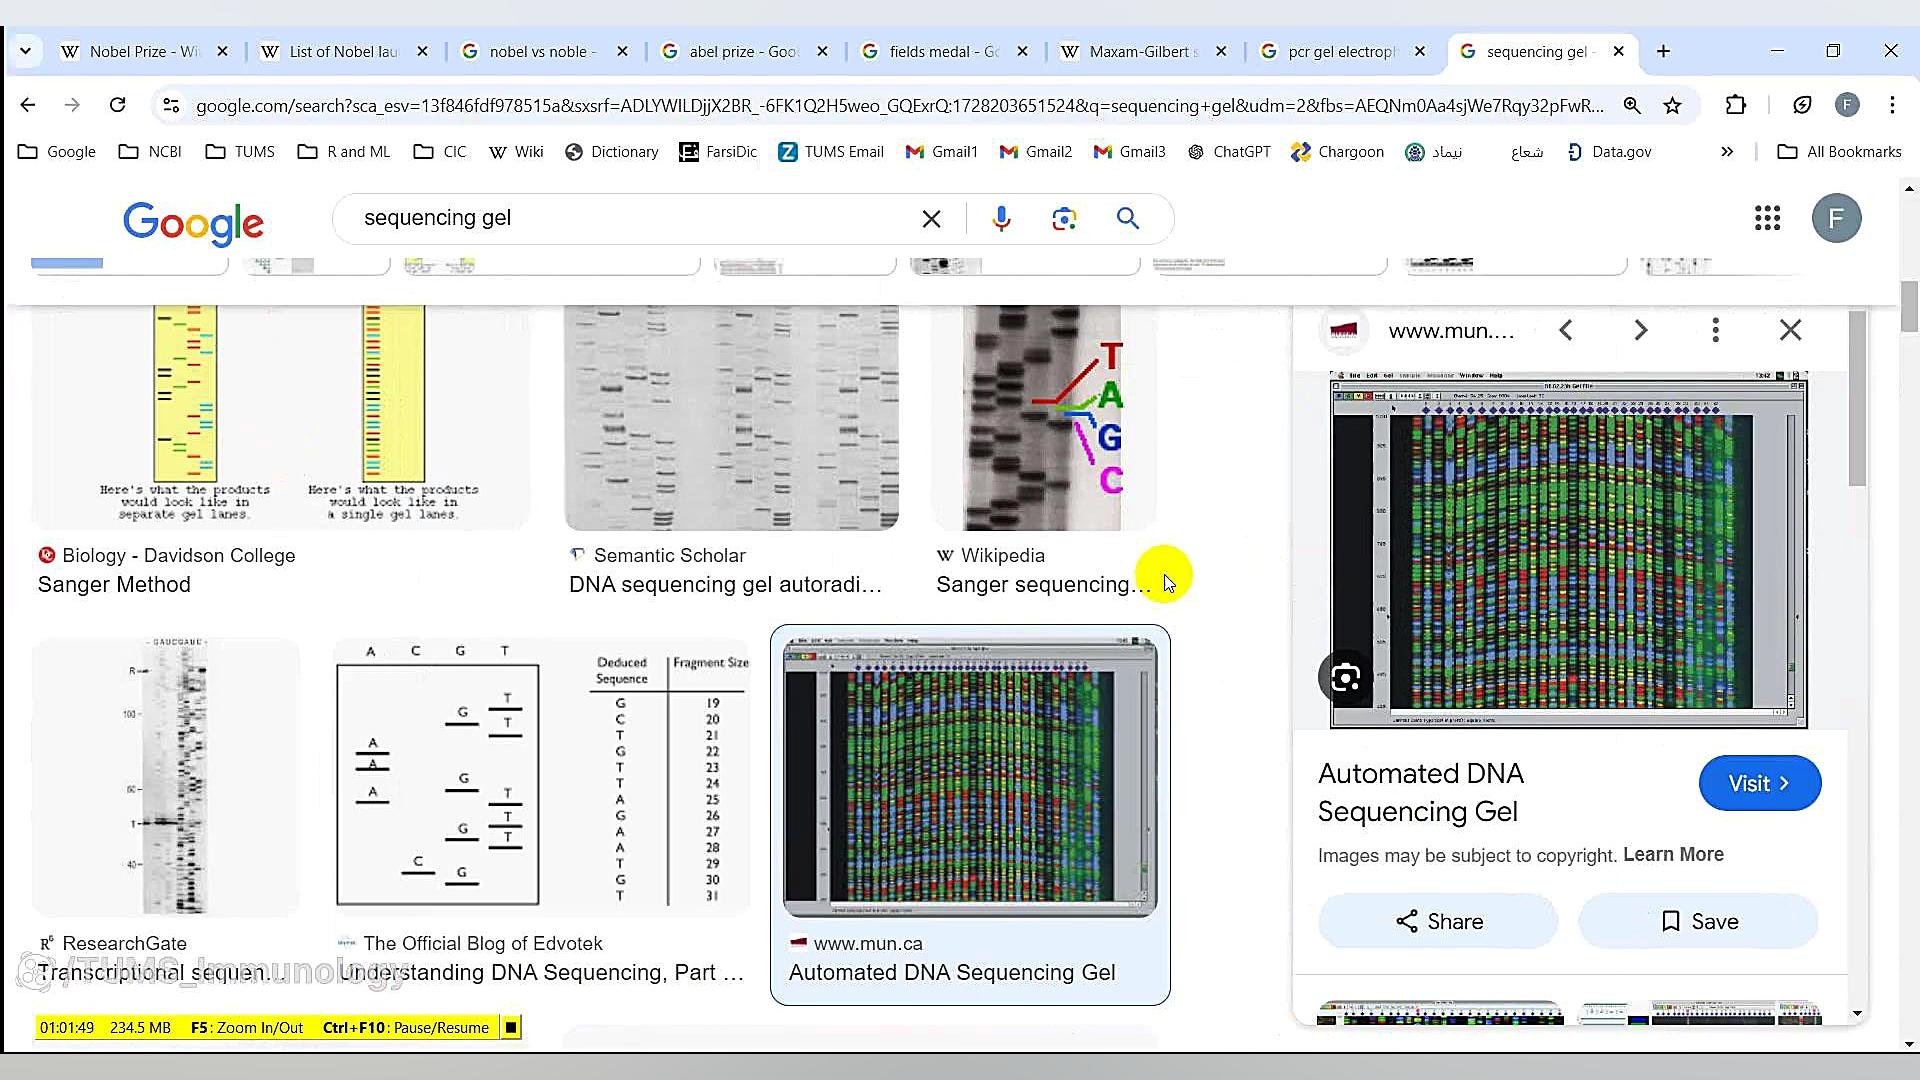Screen dimensions: 1920x1080
Task: Open the Google apps grid
Action: (1767, 218)
